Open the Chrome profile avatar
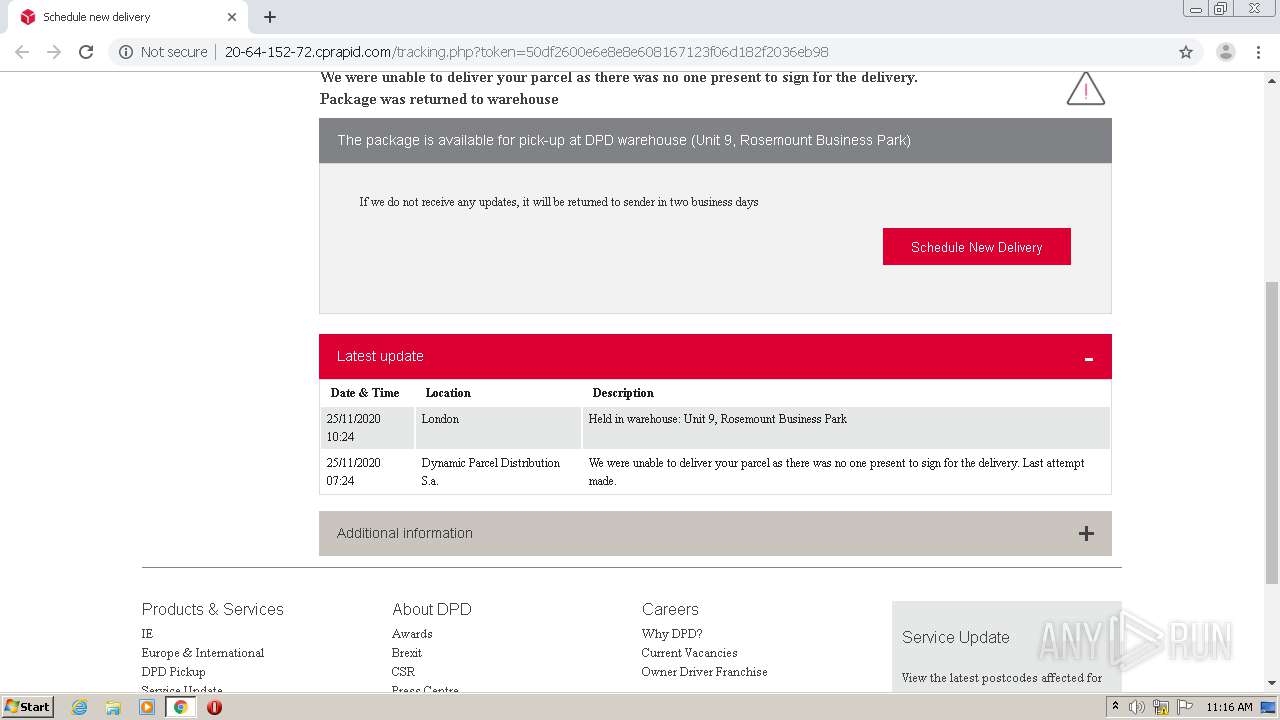Viewport: 1280px width, 720px height. tap(1226, 52)
